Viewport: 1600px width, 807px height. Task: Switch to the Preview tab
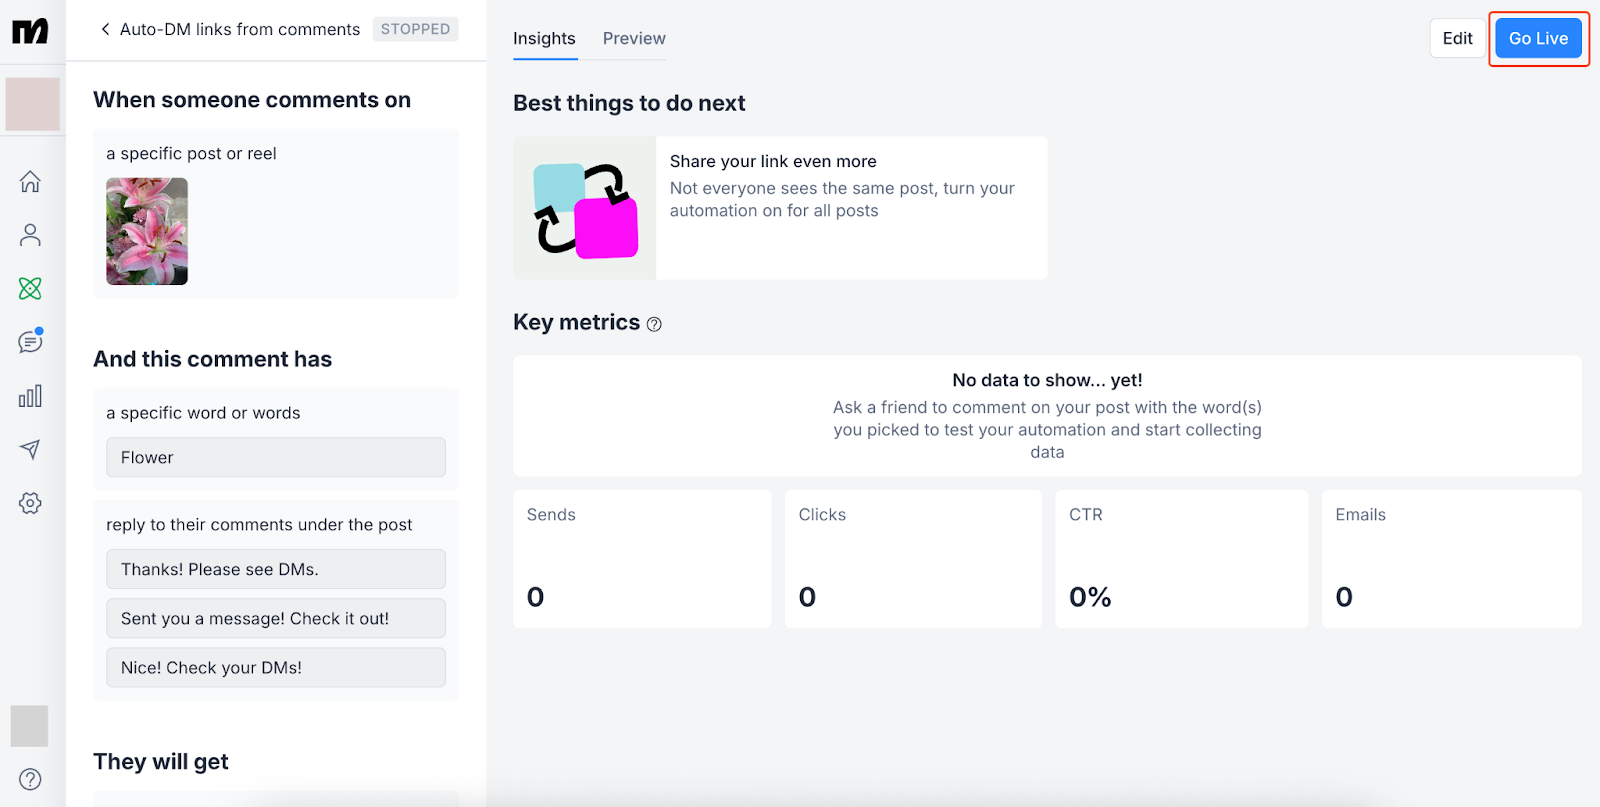634,38
